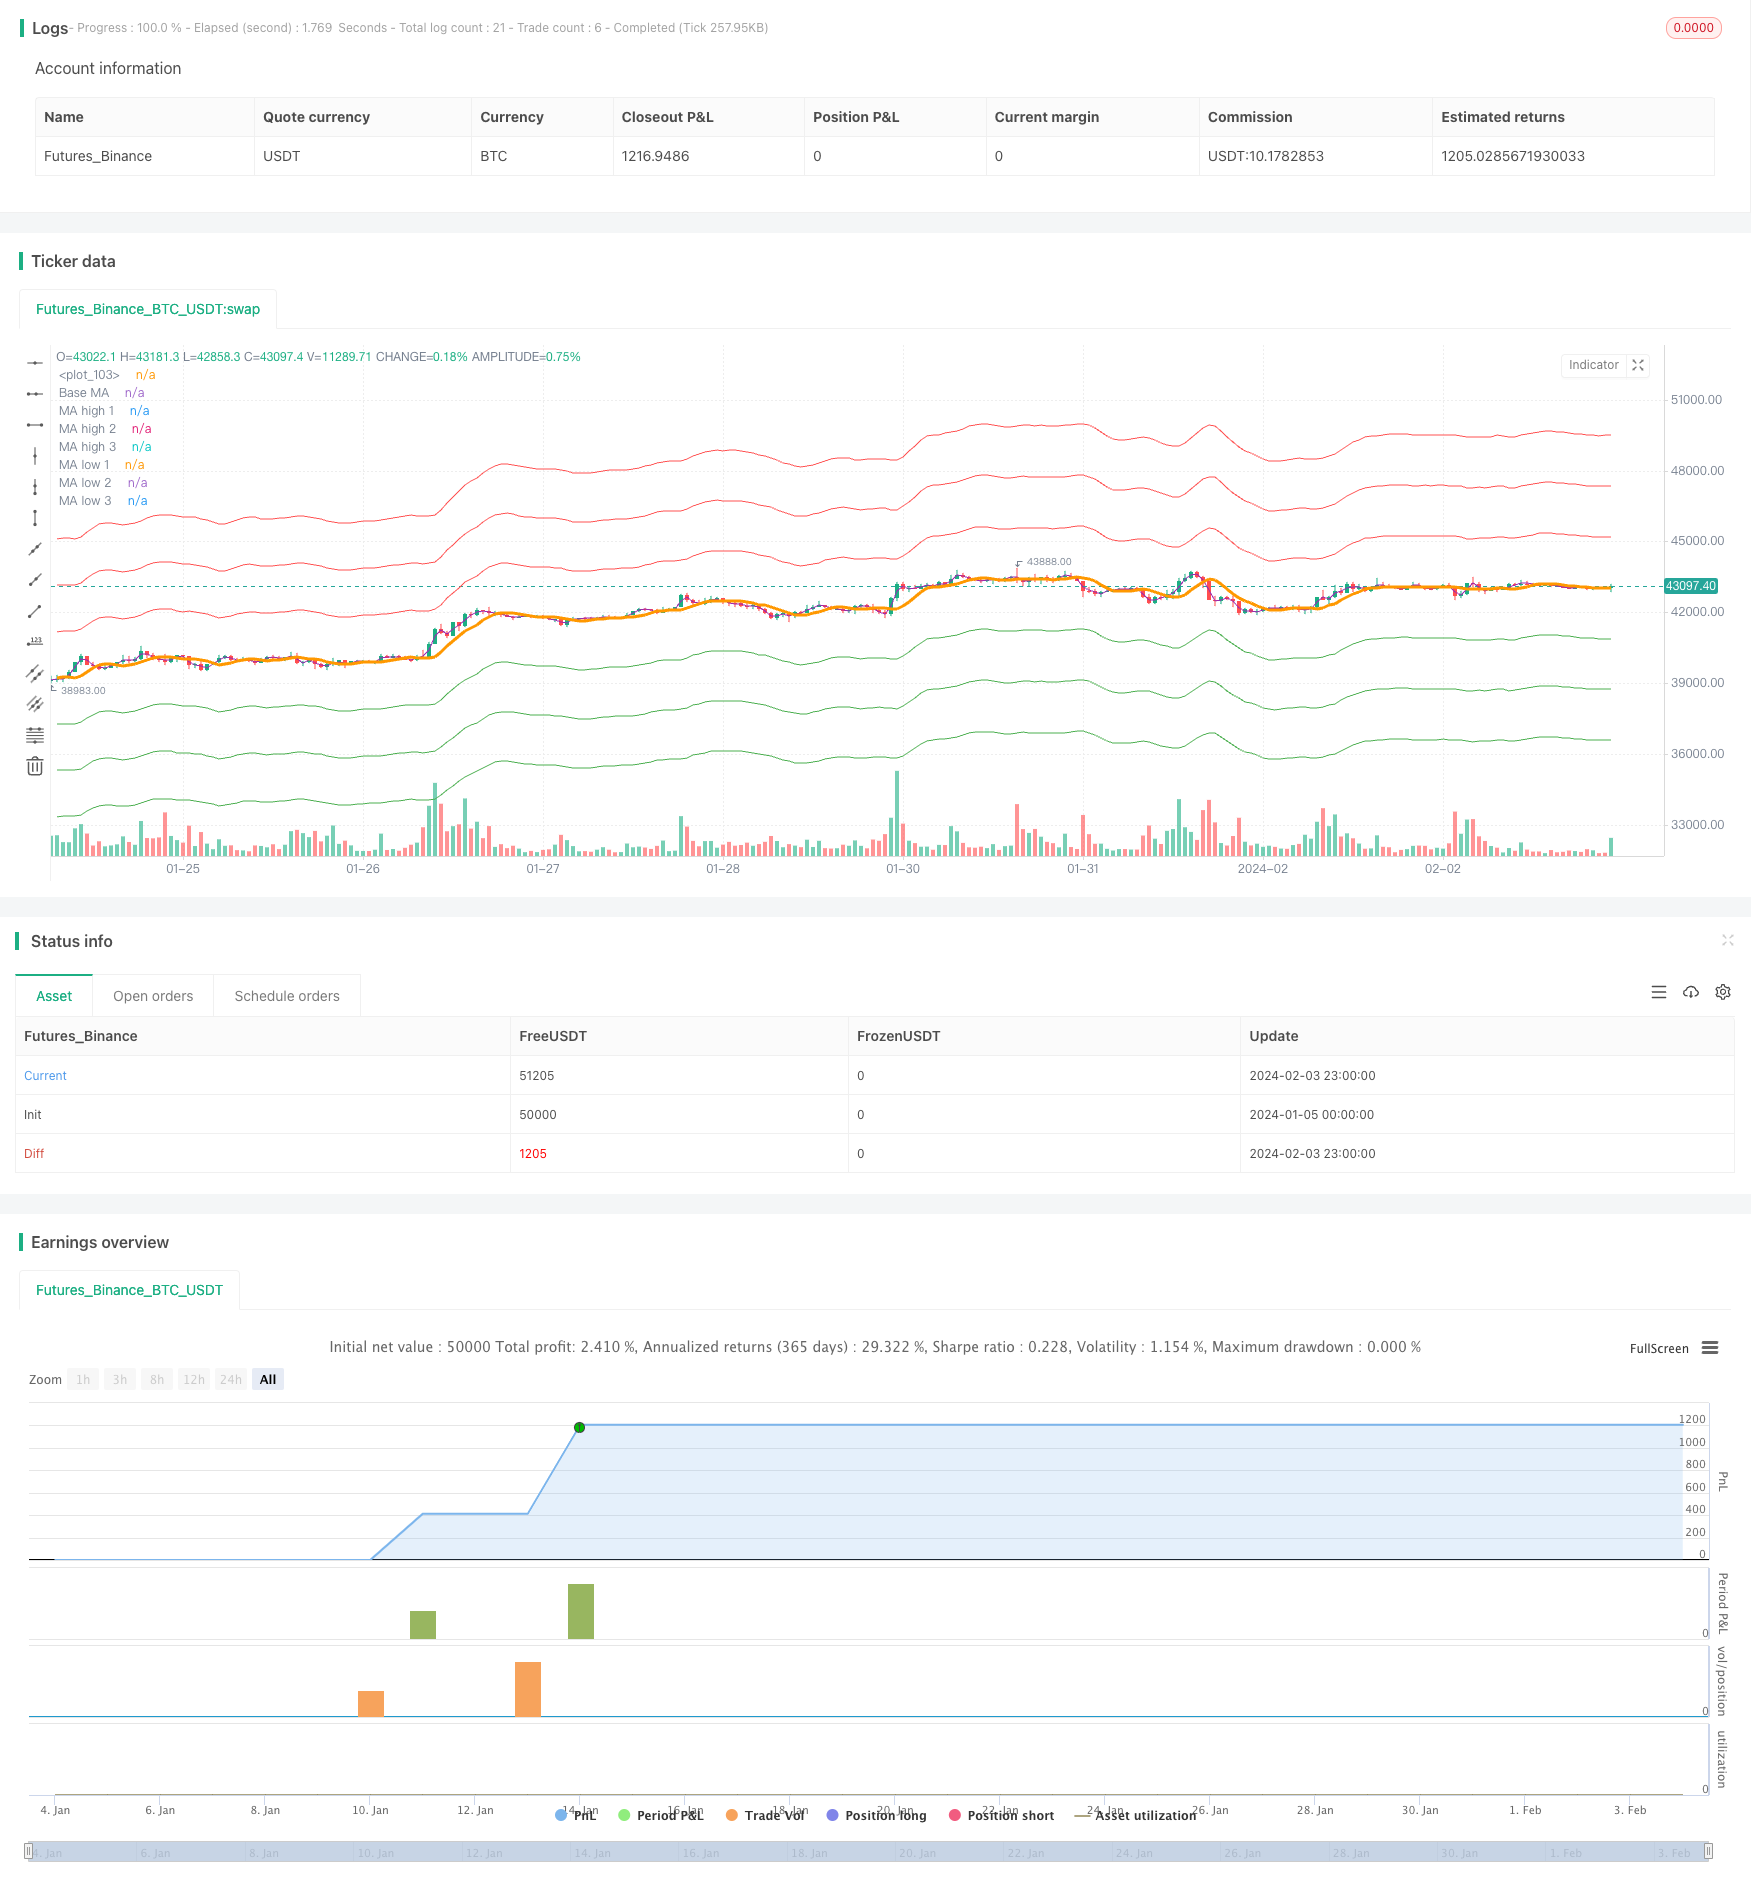This screenshot has height=1891, width=1751.
Task: Open the Status info list menu icon
Action: coord(1659,992)
